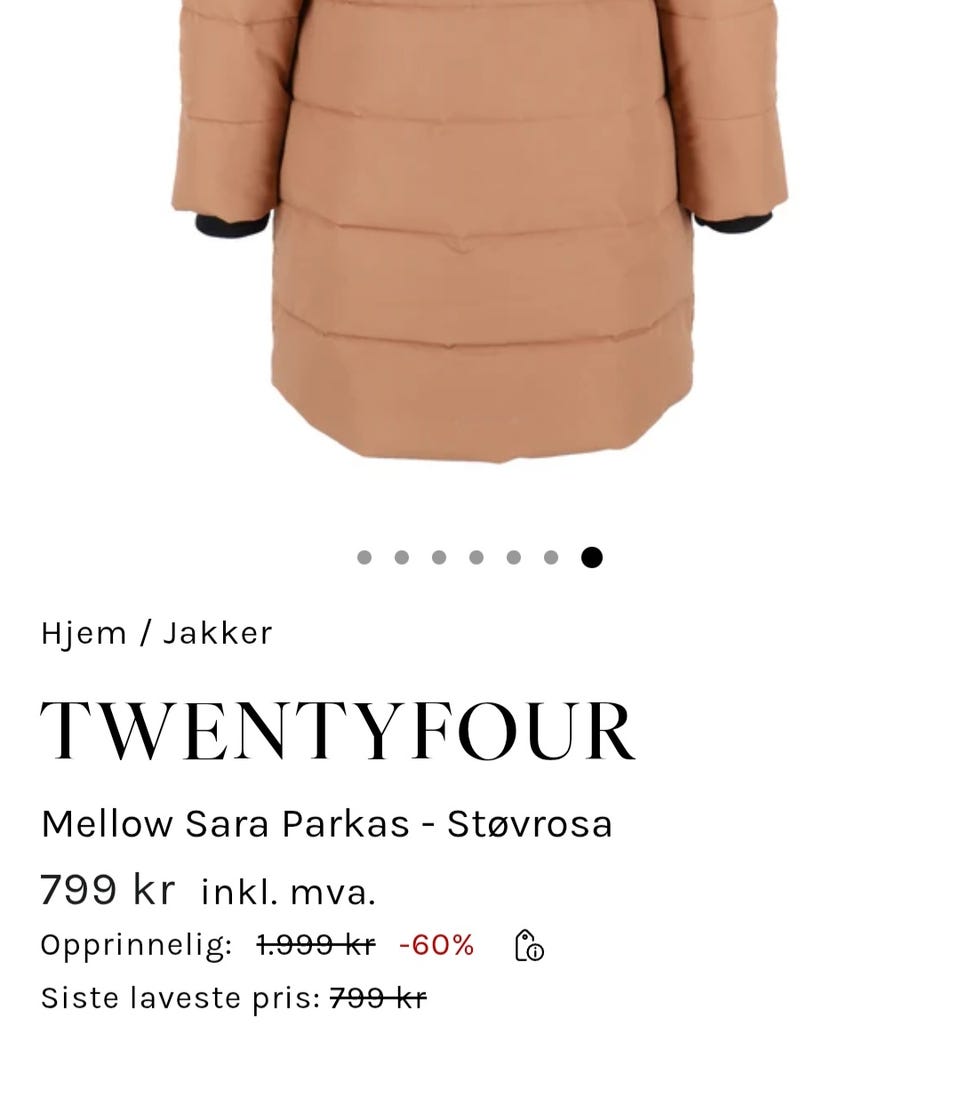This screenshot has height=1115, width=960.
Task: Jump to the fifth carousel image dot
Action: coord(513,558)
